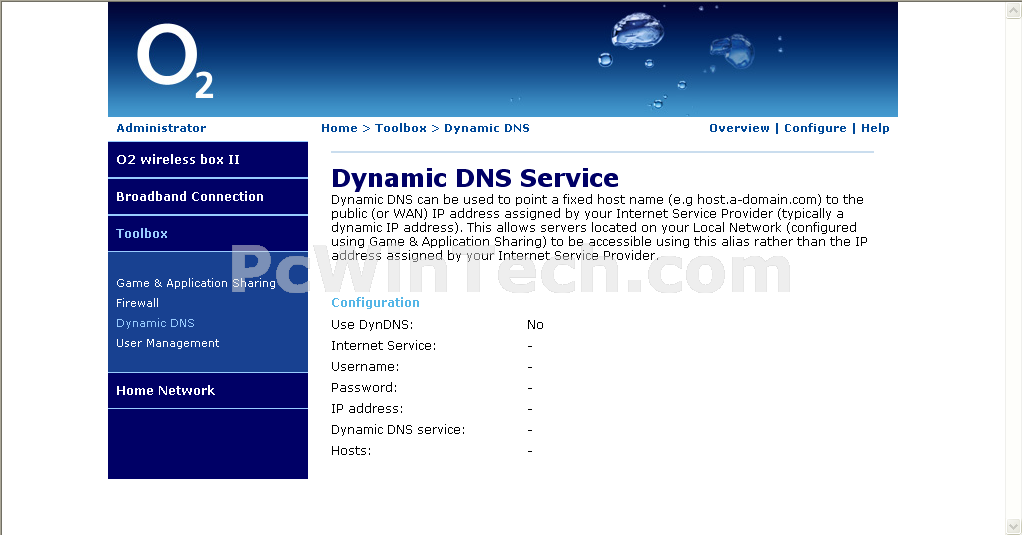Click the Configuration section heading
Viewport: 1022px width, 535px height.
click(375, 303)
